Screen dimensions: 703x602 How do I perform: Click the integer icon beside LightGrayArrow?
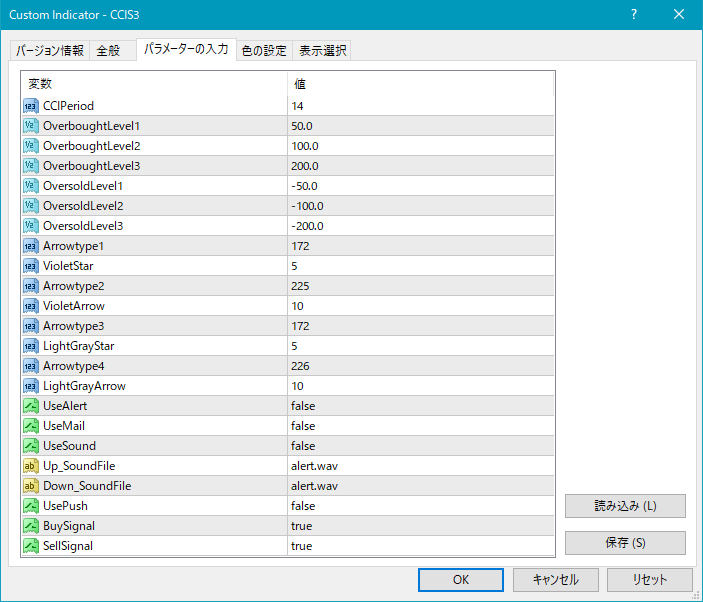pos(30,386)
